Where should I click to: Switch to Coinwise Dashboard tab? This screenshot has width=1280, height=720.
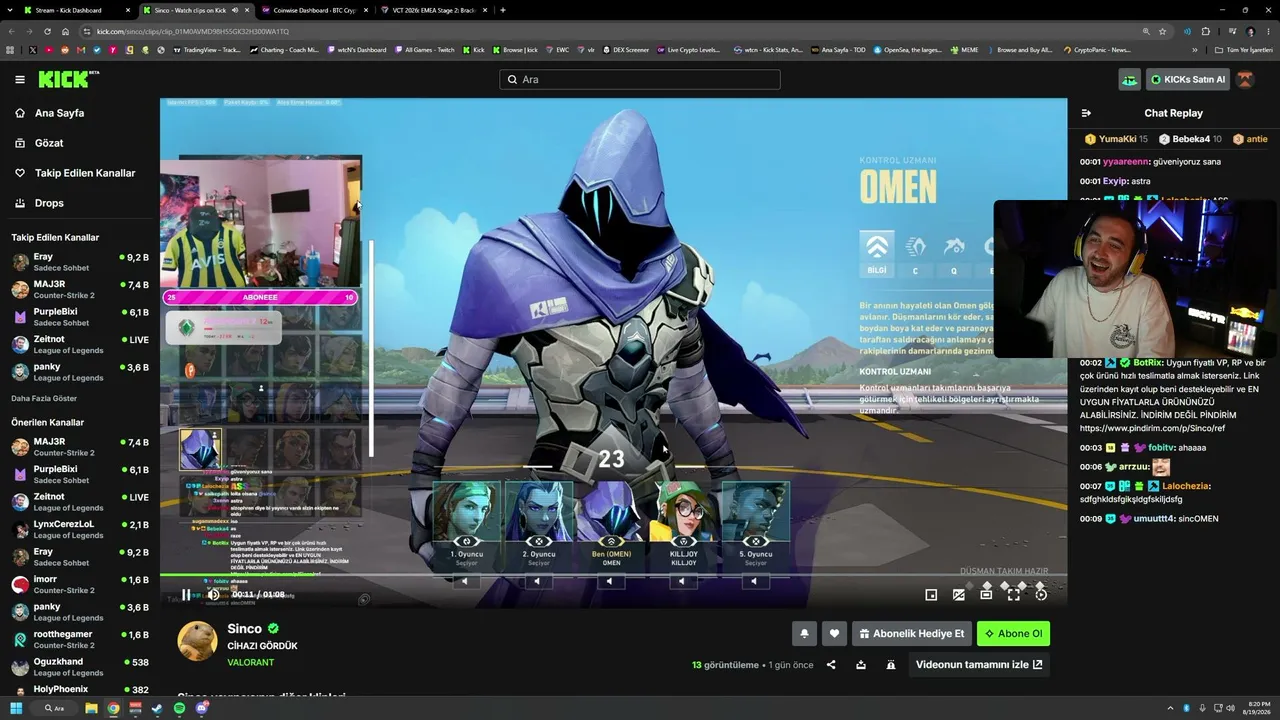(313, 10)
